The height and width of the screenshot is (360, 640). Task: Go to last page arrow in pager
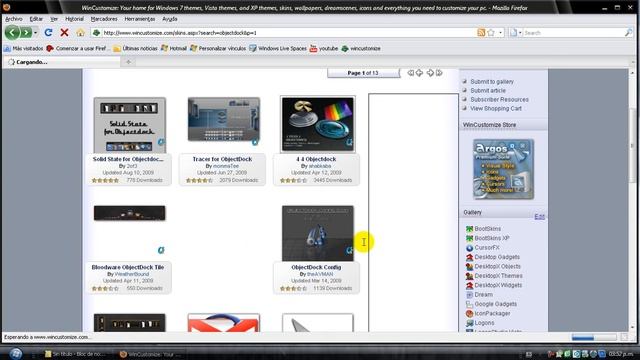click(439, 73)
